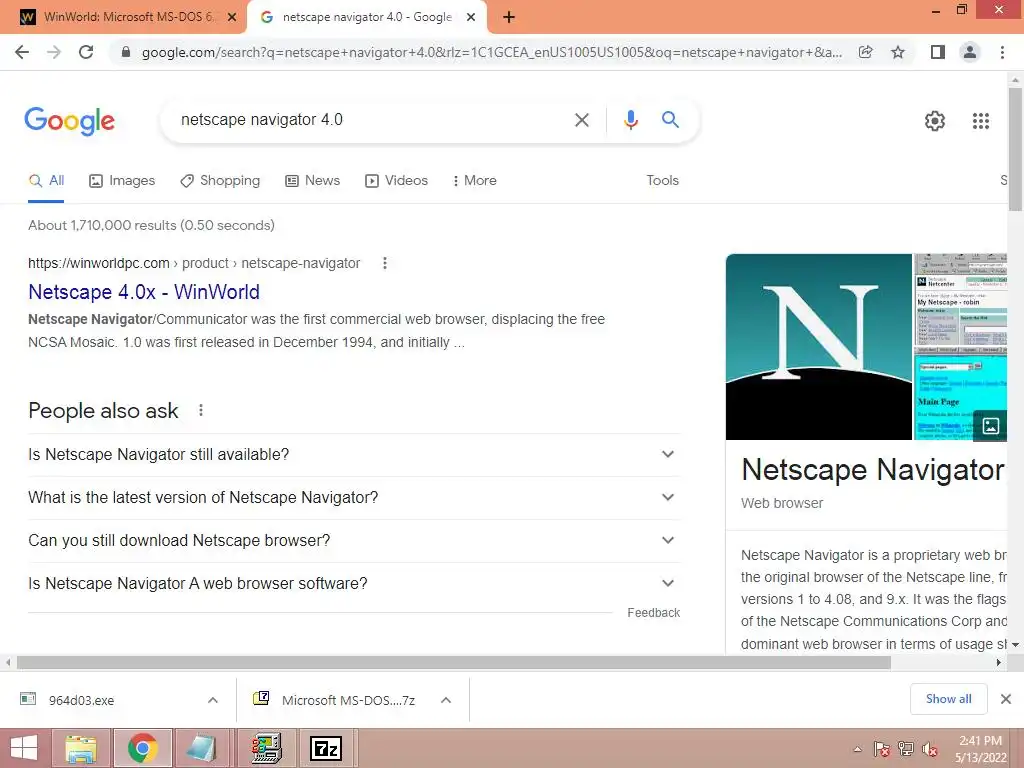This screenshot has width=1024, height=768.
Task: Open the Google apps grid icon
Action: pyautogui.click(x=980, y=121)
